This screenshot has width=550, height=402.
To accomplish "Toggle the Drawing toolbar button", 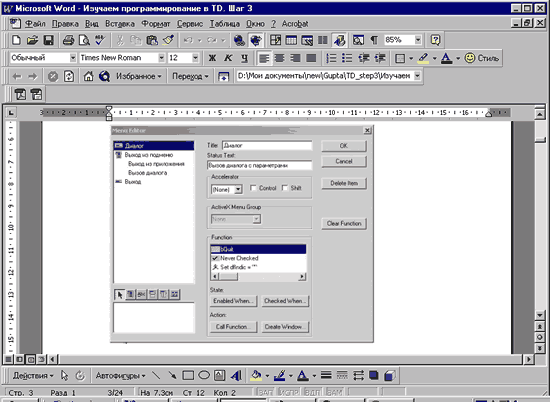I will 339,40.
